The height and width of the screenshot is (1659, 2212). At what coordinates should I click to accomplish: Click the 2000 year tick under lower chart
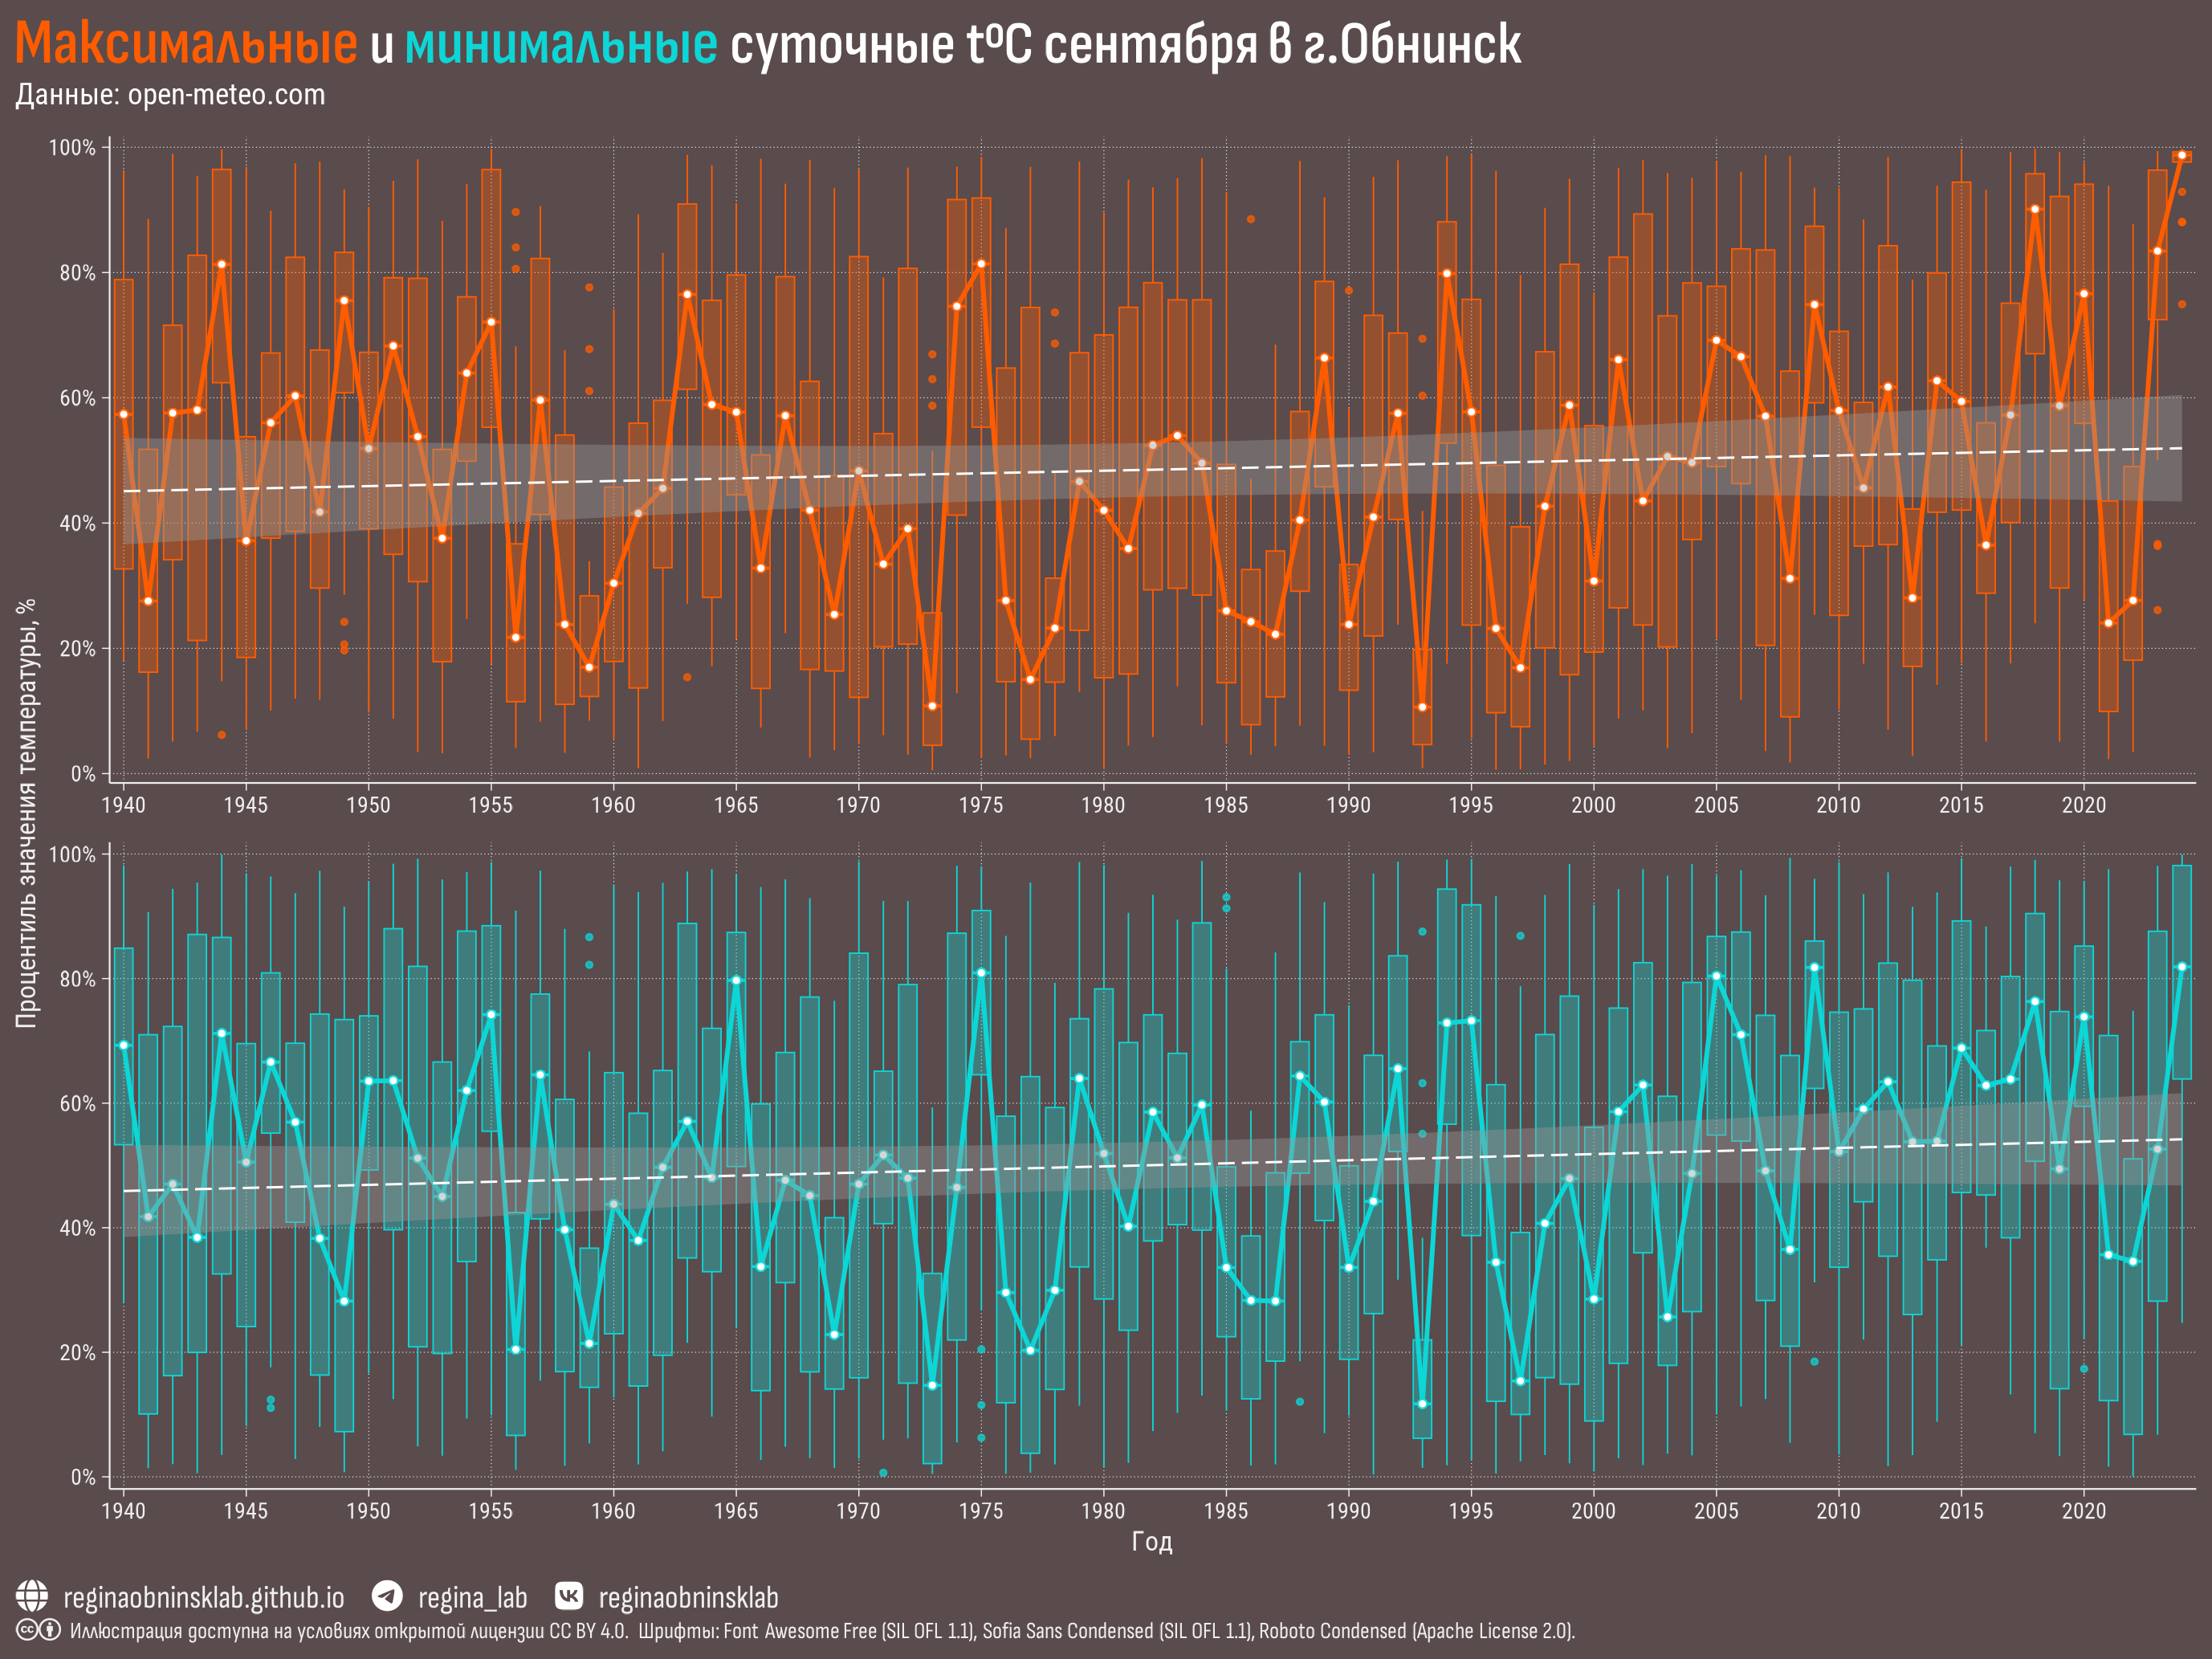pyautogui.click(x=1593, y=1510)
